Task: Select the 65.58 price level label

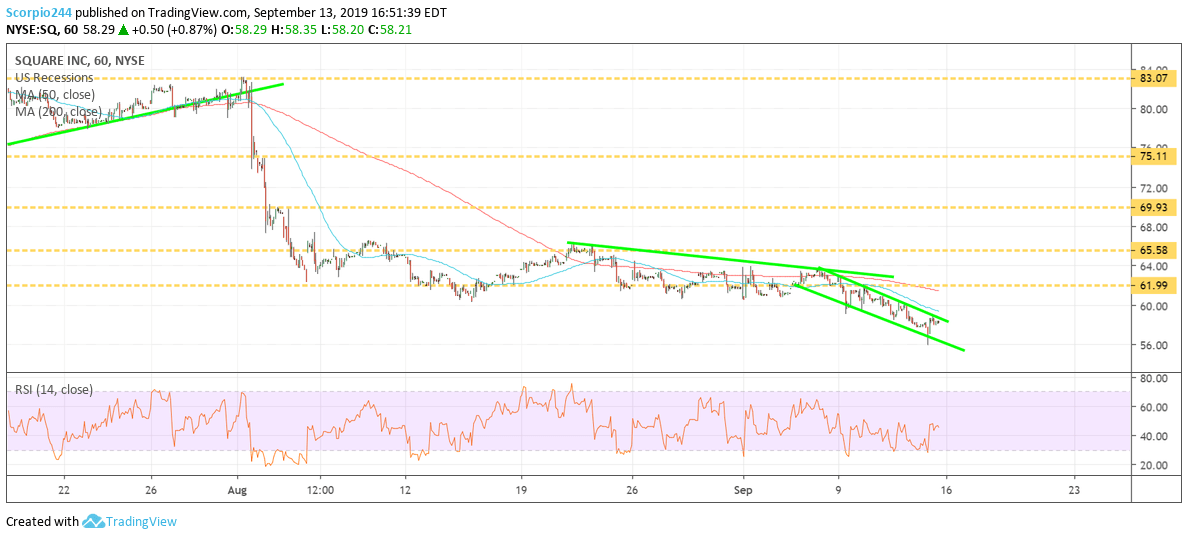Action: tap(1155, 250)
